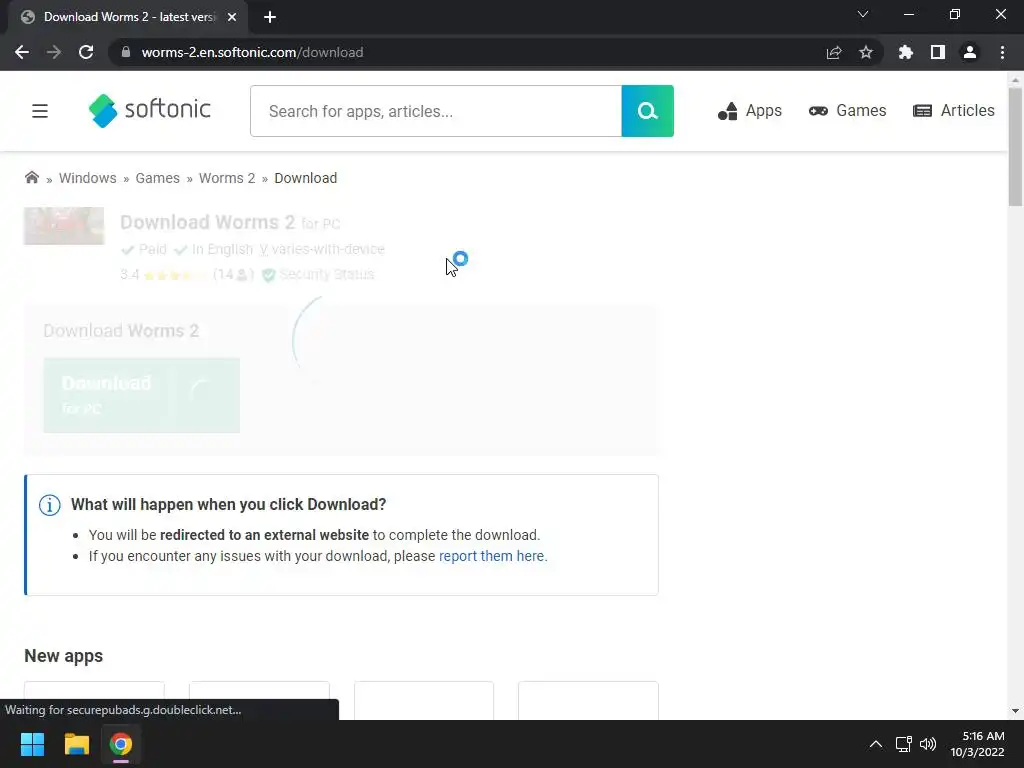
Task: Focus the Search for apps field
Action: [x=436, y=111]
